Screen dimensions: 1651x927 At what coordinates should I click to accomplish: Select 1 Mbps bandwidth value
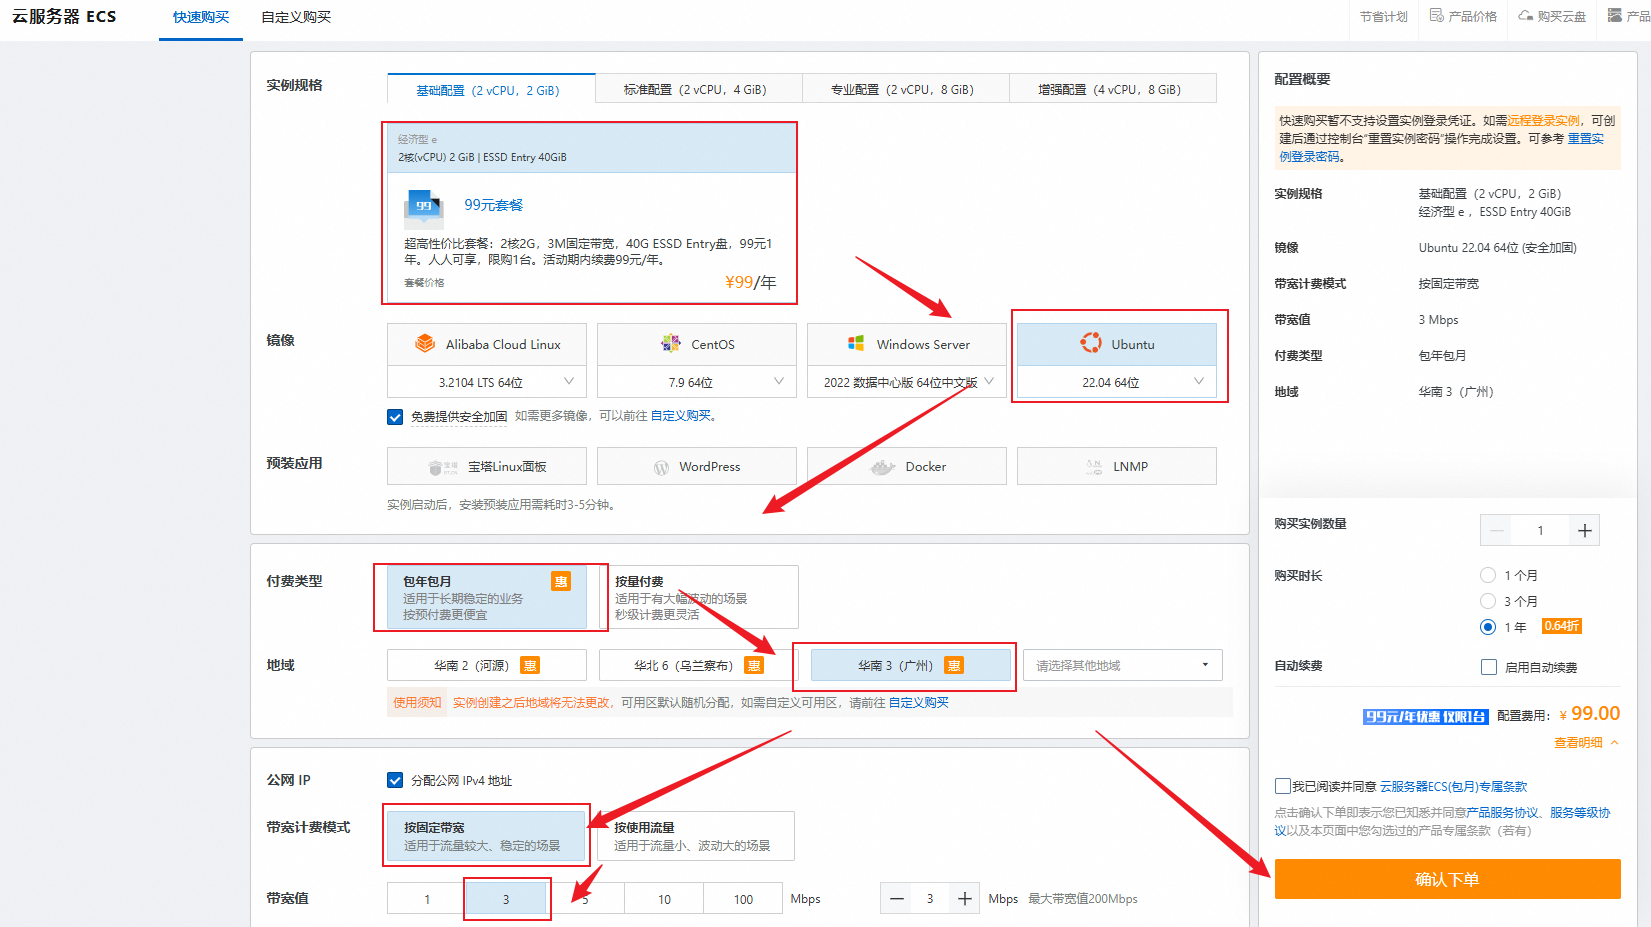pos(427,899)
